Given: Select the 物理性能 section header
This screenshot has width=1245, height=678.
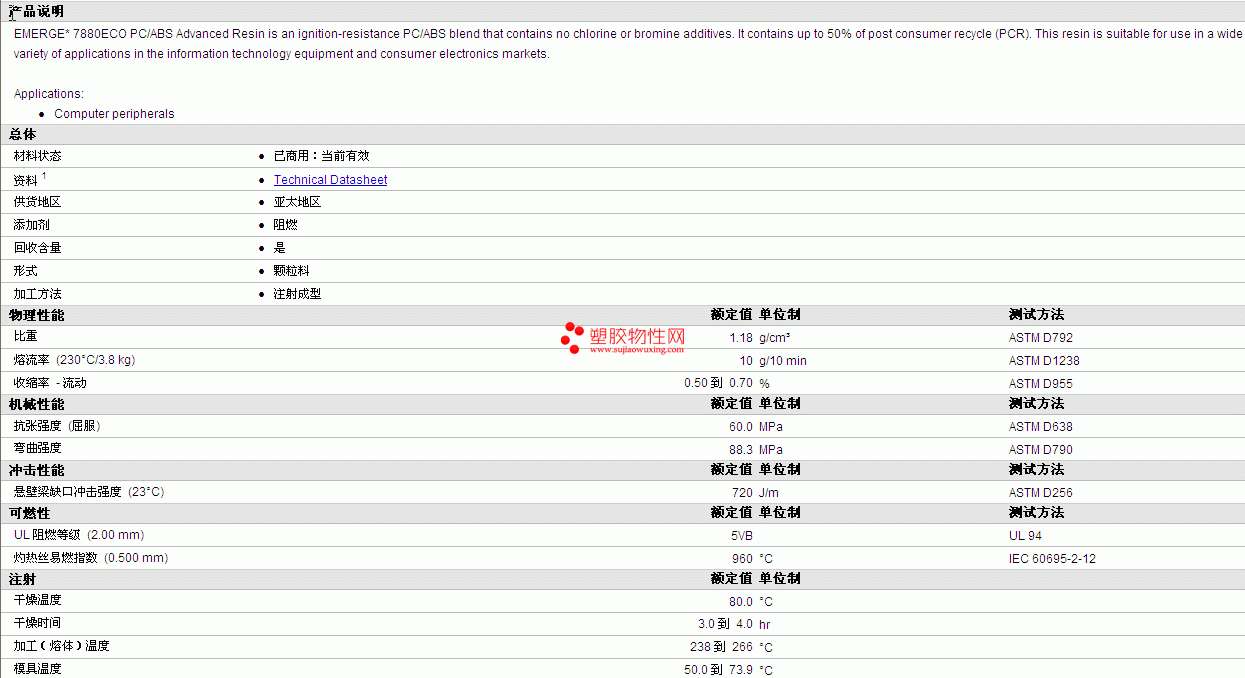Looking at the screenshot, I should (36, 315).
